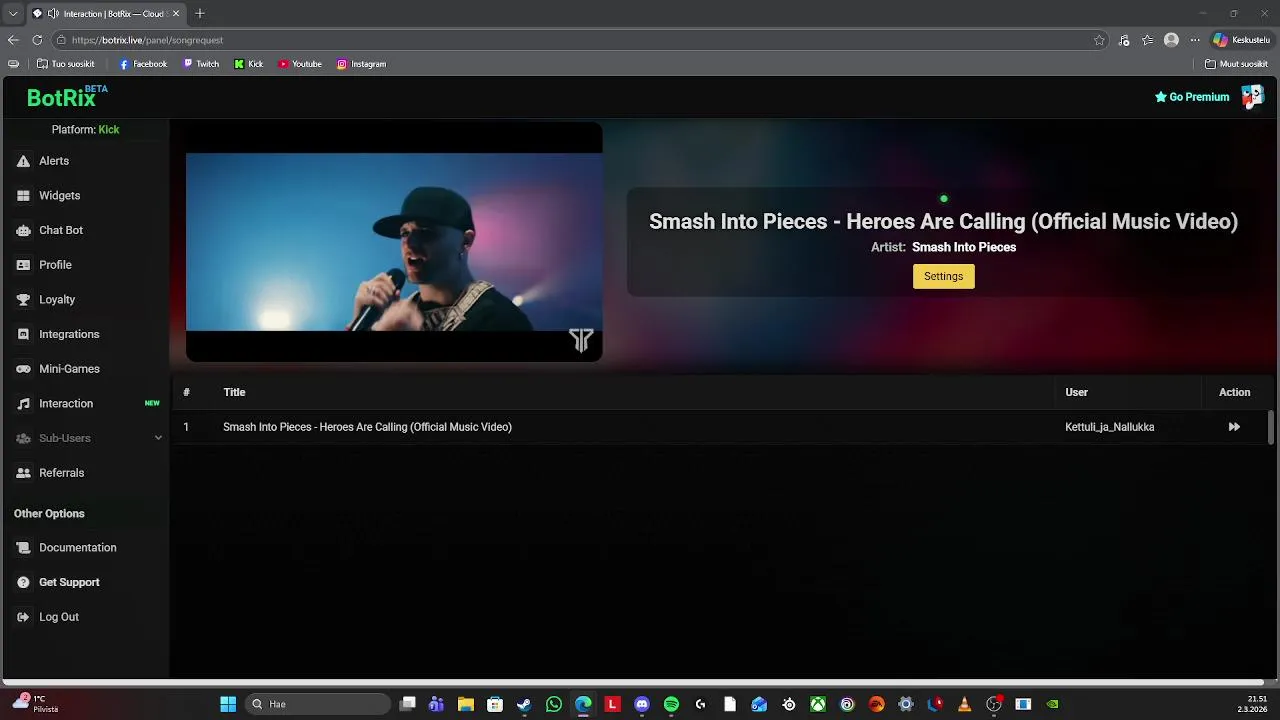Go to Chat Bot page

click(60, 230)
